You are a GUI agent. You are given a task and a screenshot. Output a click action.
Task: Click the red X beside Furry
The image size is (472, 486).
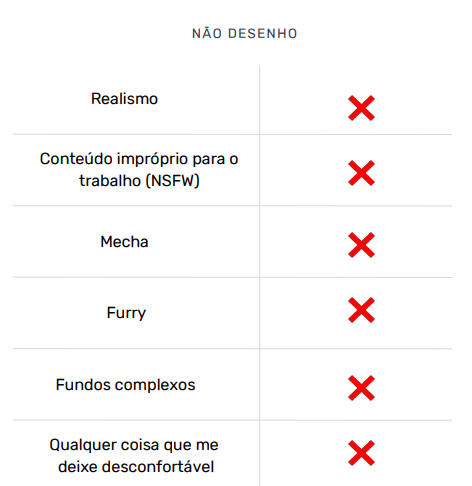pyautogui.click(x=361, y=310)
